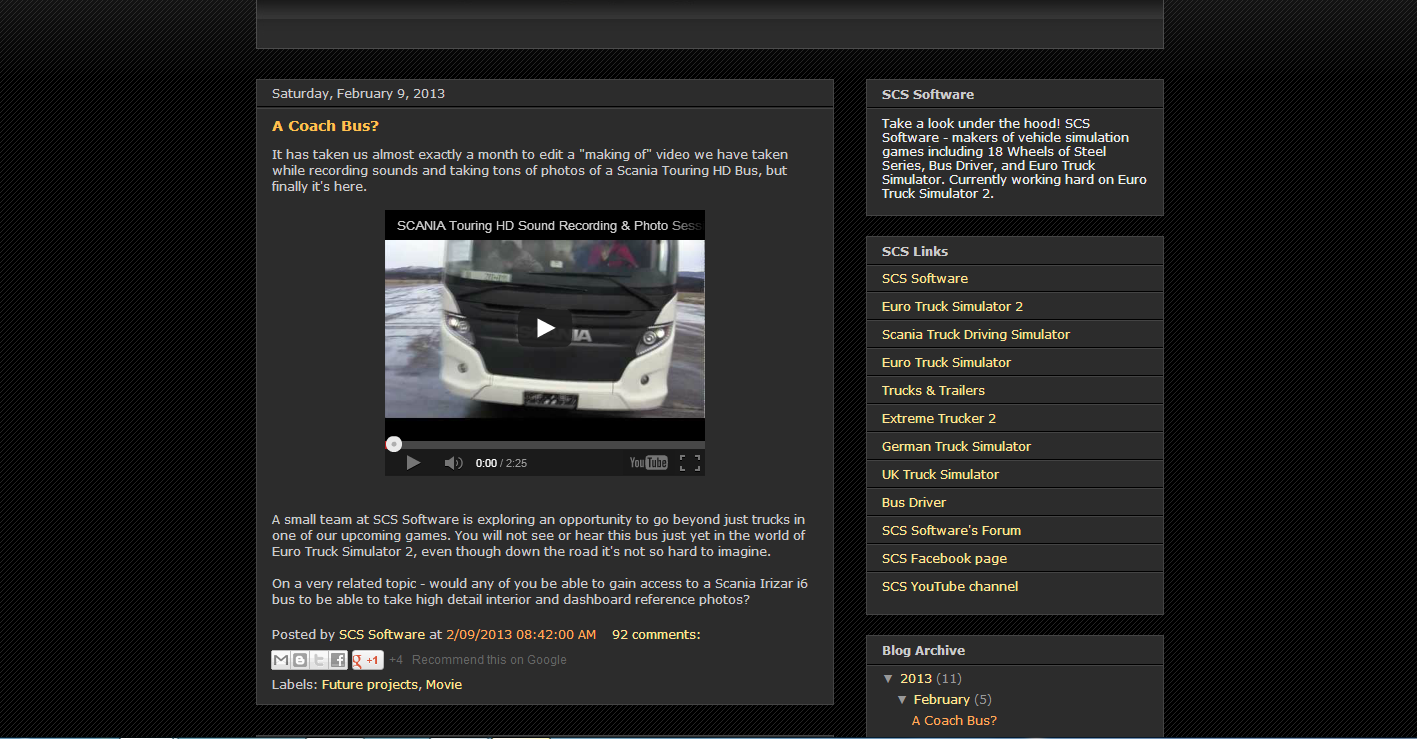The width and height of the screenshot is (1417, 739).
Task: Play the Scania video with center play button
Action: pyautogui.click(x=545, y=327)
